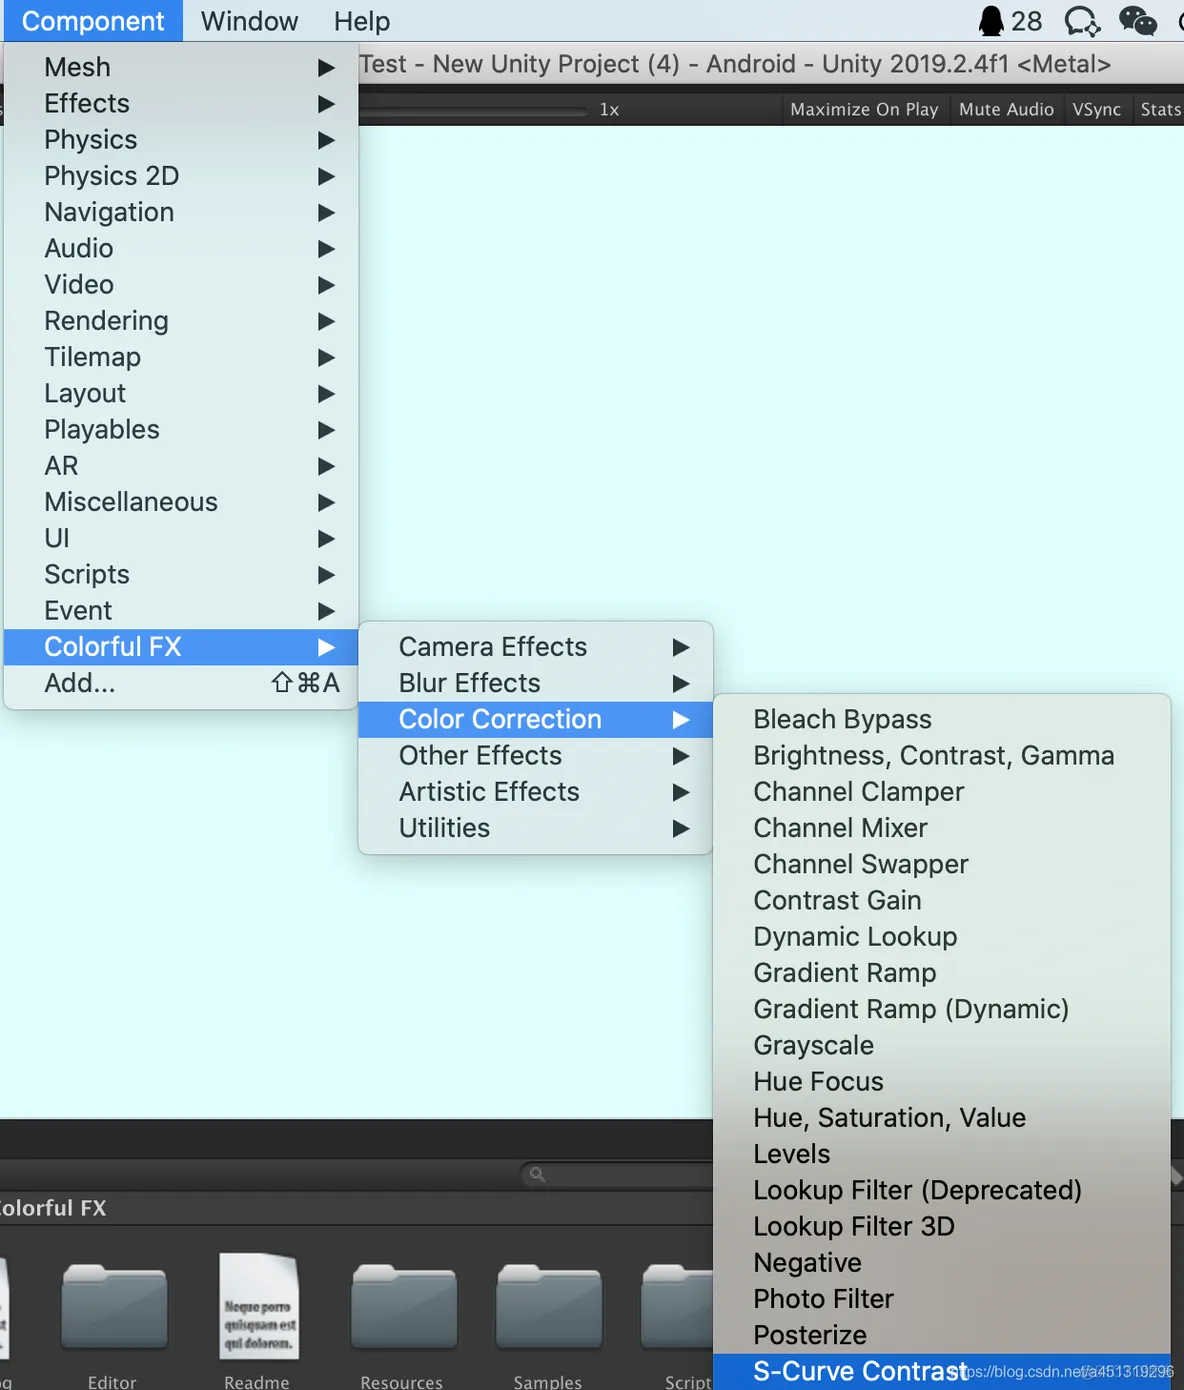Choose Dynamic Lookup effect

pos(942,937)
